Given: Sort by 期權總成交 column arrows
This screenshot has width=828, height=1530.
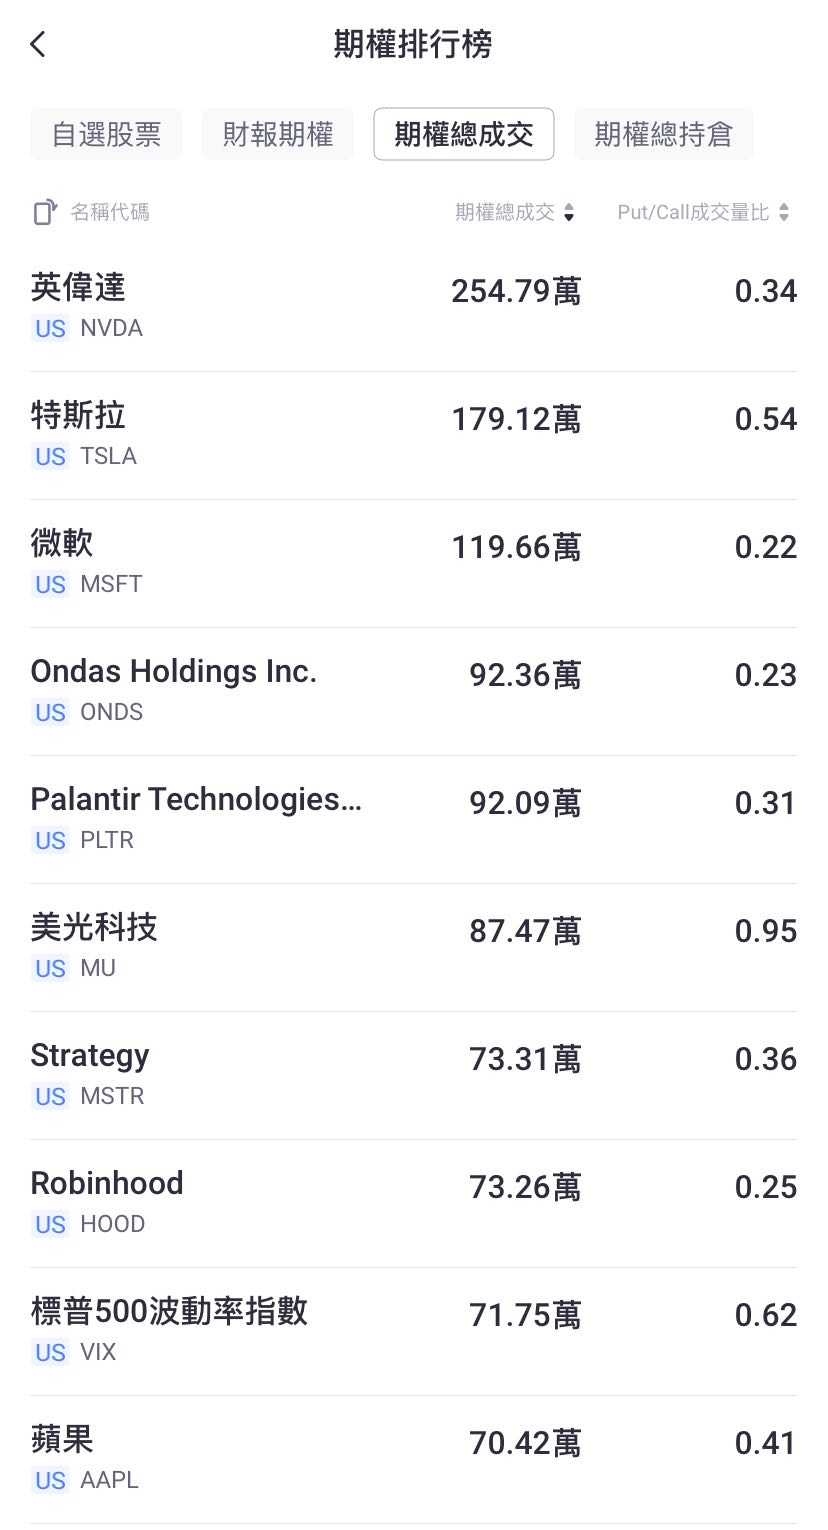Looking at the screenshot, I should click(569, 212).
